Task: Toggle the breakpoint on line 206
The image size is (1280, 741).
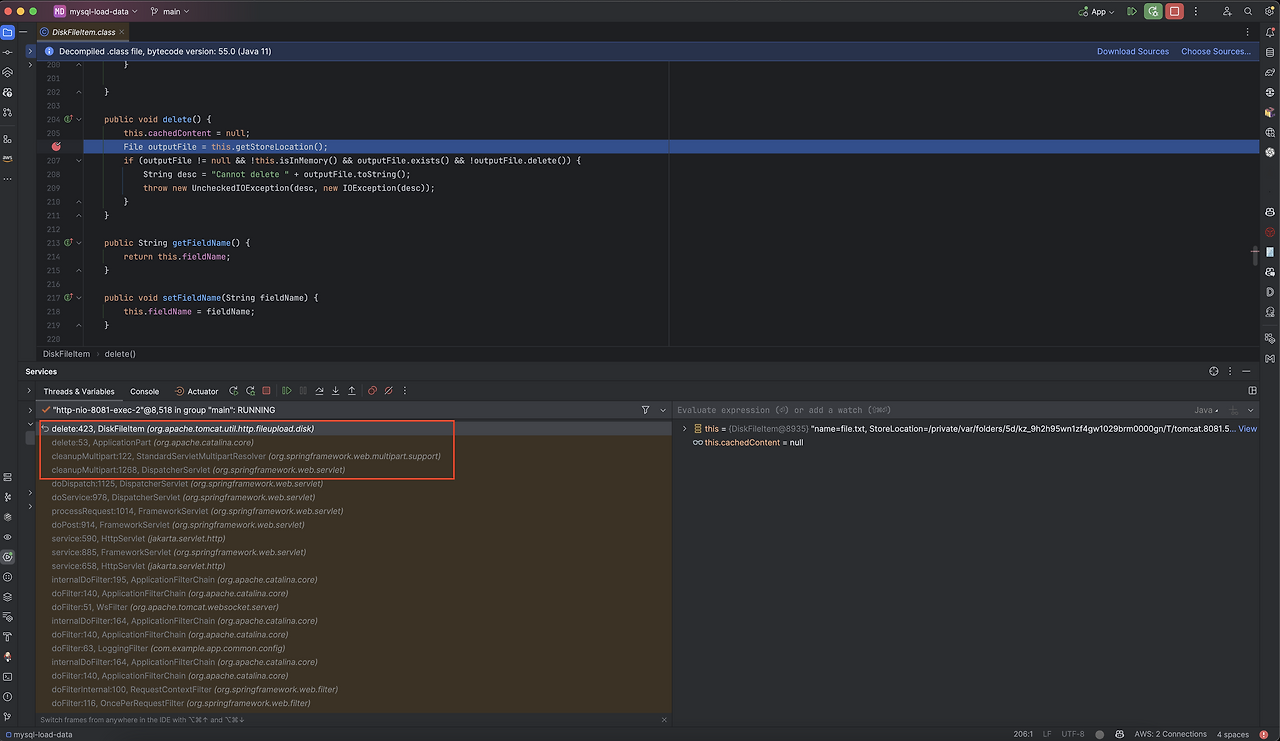Action: pyautogui.click(x=56, y=147)
